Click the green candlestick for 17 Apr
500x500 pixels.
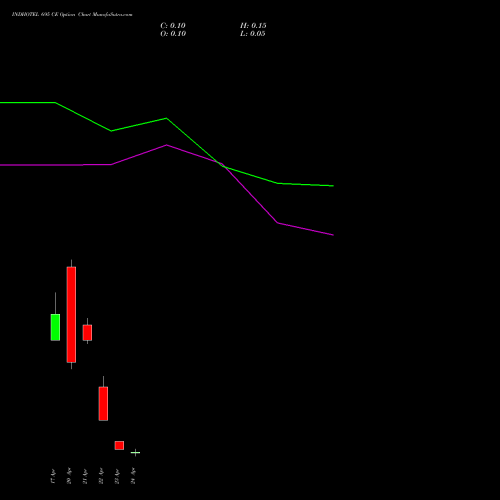tap(55, 327)
